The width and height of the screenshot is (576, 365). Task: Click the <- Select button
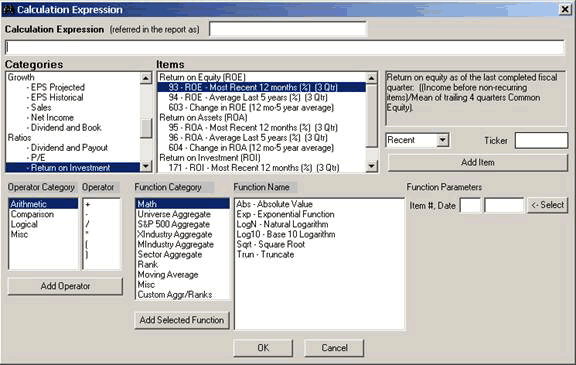547,205
